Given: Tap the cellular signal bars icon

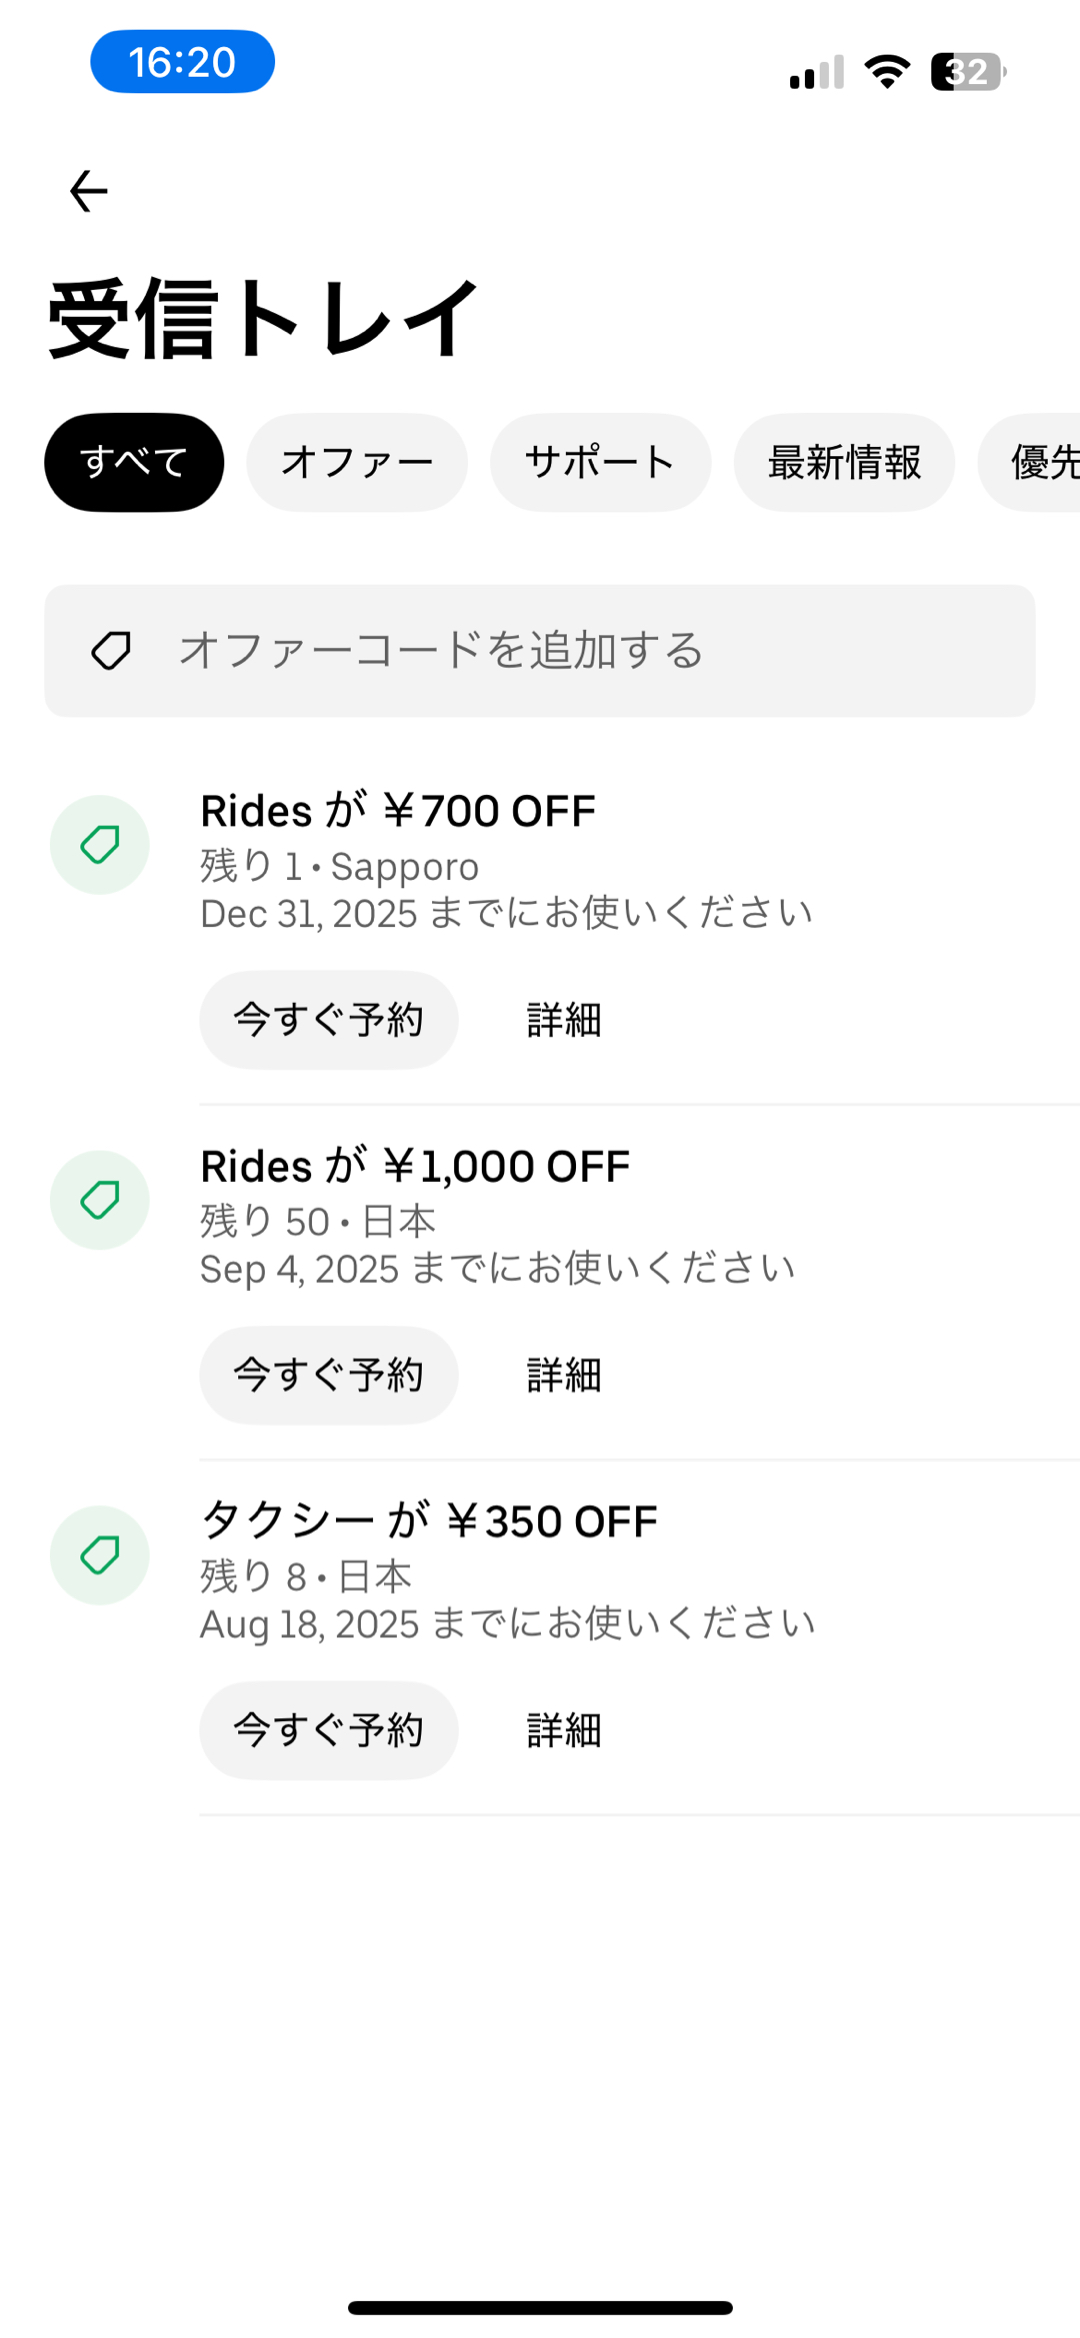Looking at the screenshot, I should [x=817, y=73].
